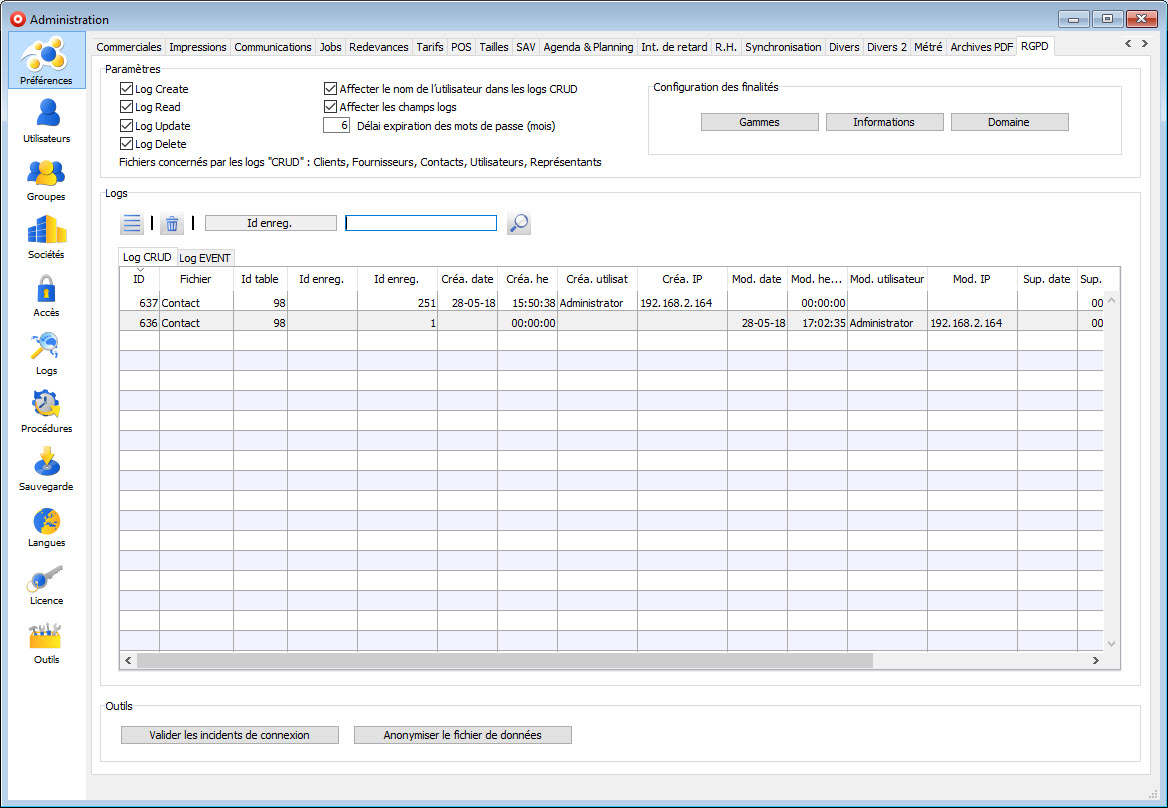Uncheck the Log Create checkbox
The image size is (1168, 808).
pyautogui.click(x=127, y=89)
